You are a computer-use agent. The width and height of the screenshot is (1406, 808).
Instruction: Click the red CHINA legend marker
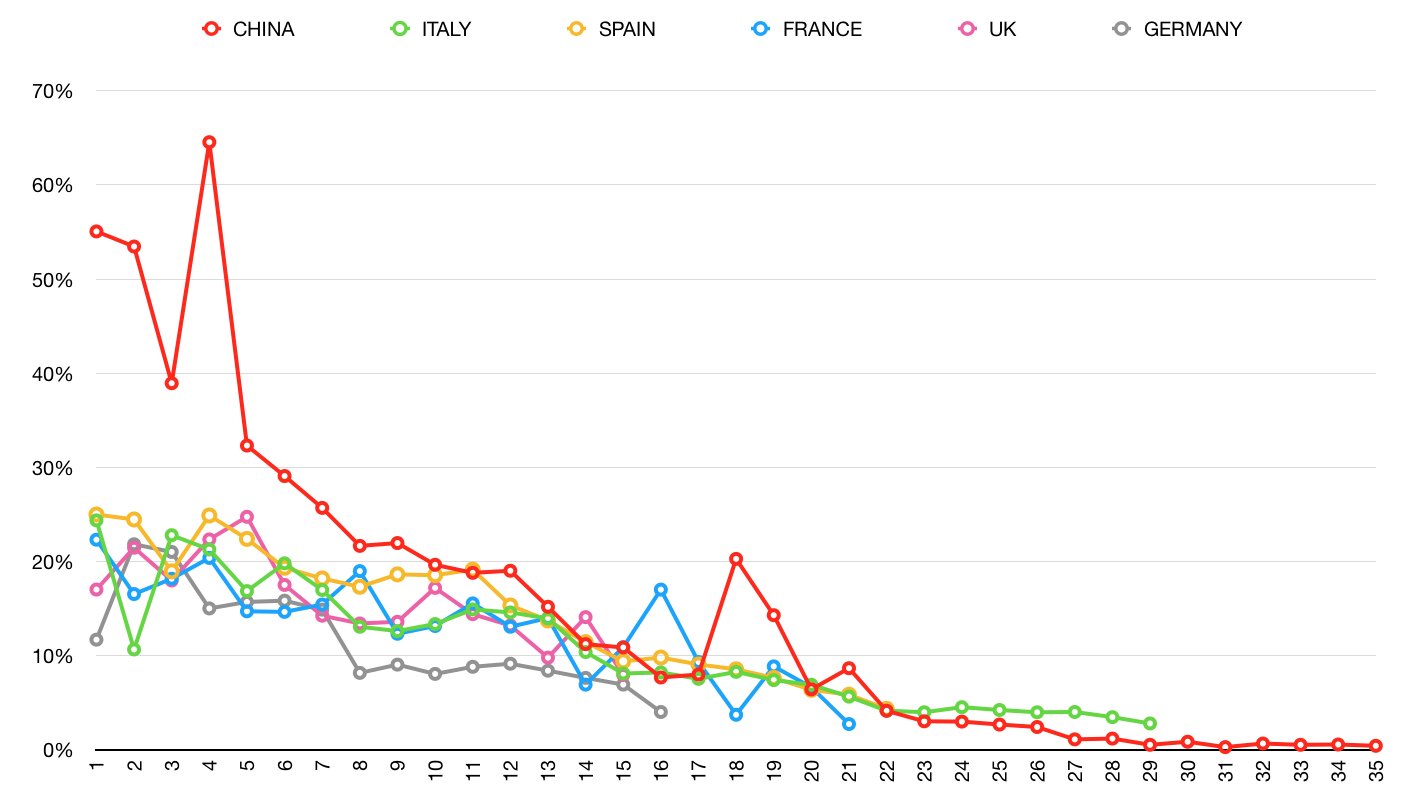click(210, 29)
